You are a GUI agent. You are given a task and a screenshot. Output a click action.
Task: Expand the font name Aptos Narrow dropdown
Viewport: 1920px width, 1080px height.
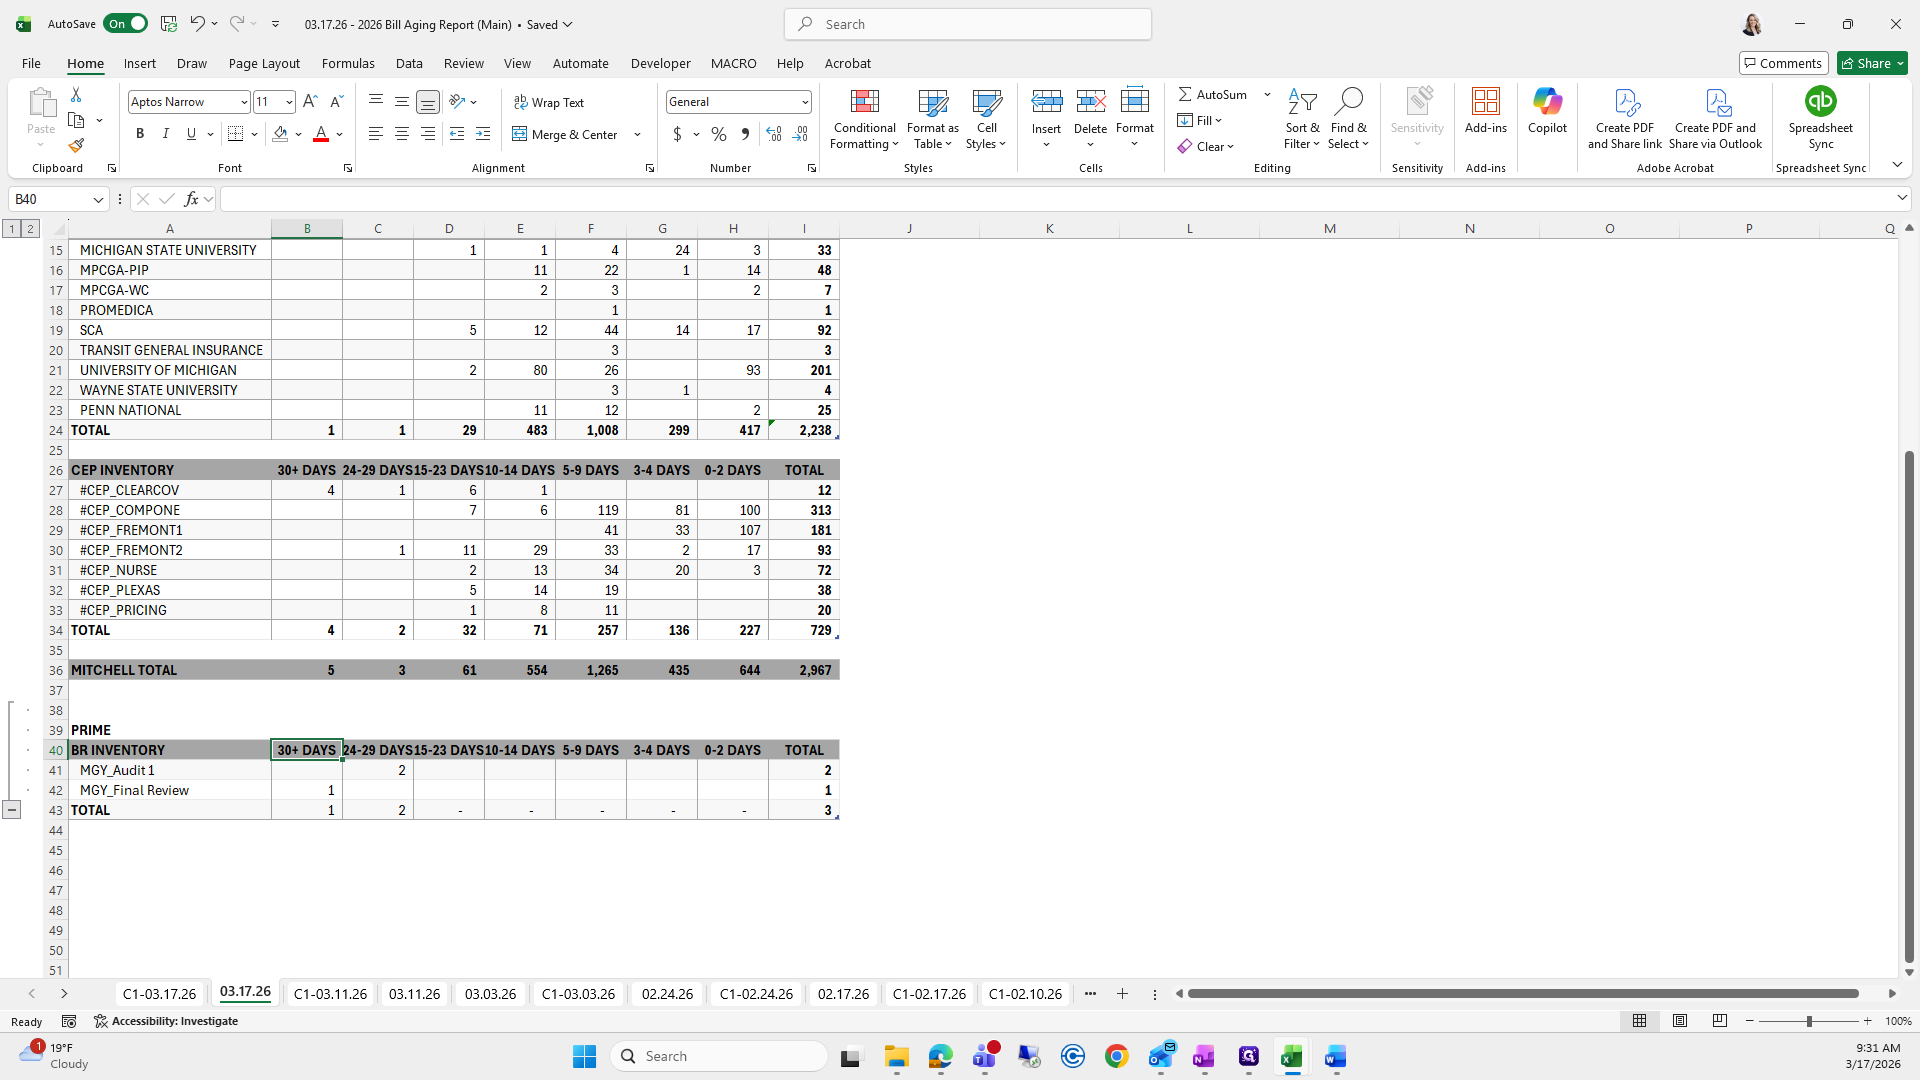[243, 102]
